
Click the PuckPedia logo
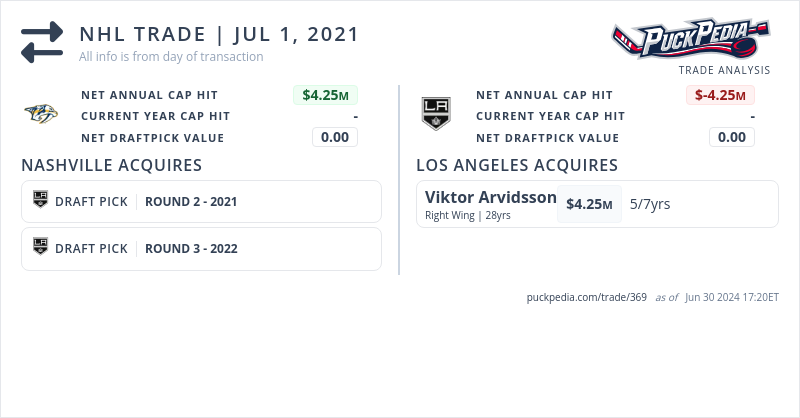[691, 39]
